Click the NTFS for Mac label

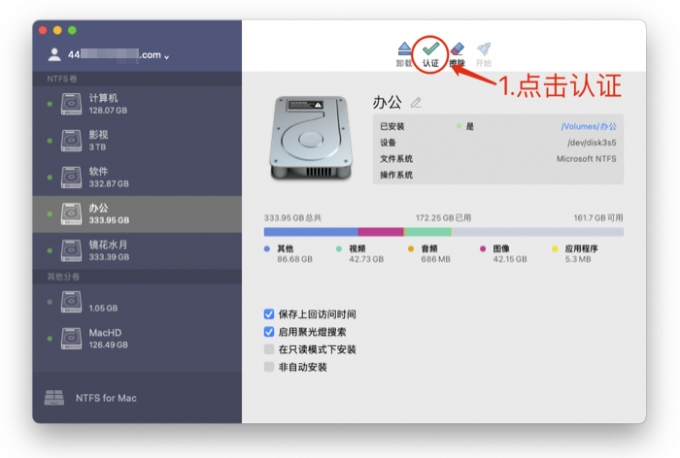[x=106, y=398]
